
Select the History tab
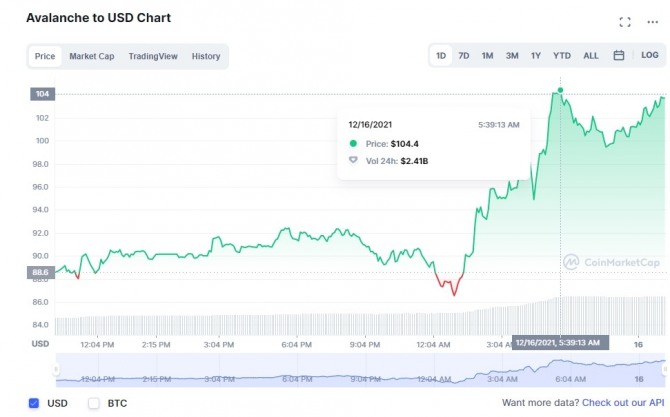coord(206,57)
